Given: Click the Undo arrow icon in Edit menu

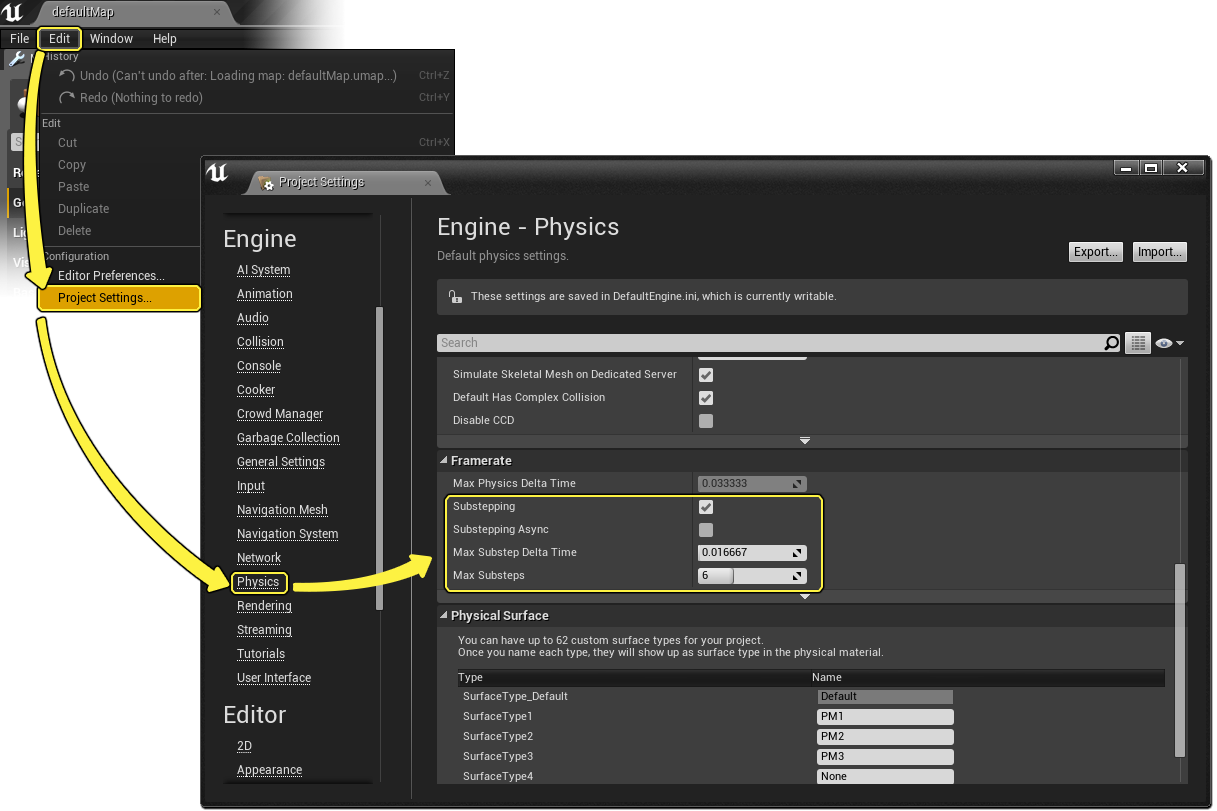Looking at the screenshot, I should coord(67,76).
